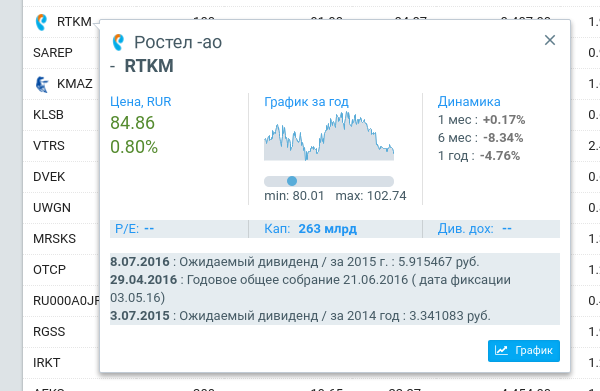Screen dimensions: 600x391
Task: Click the Кап: 263 млрд capitalization cell
Action: tap(310, 229)
